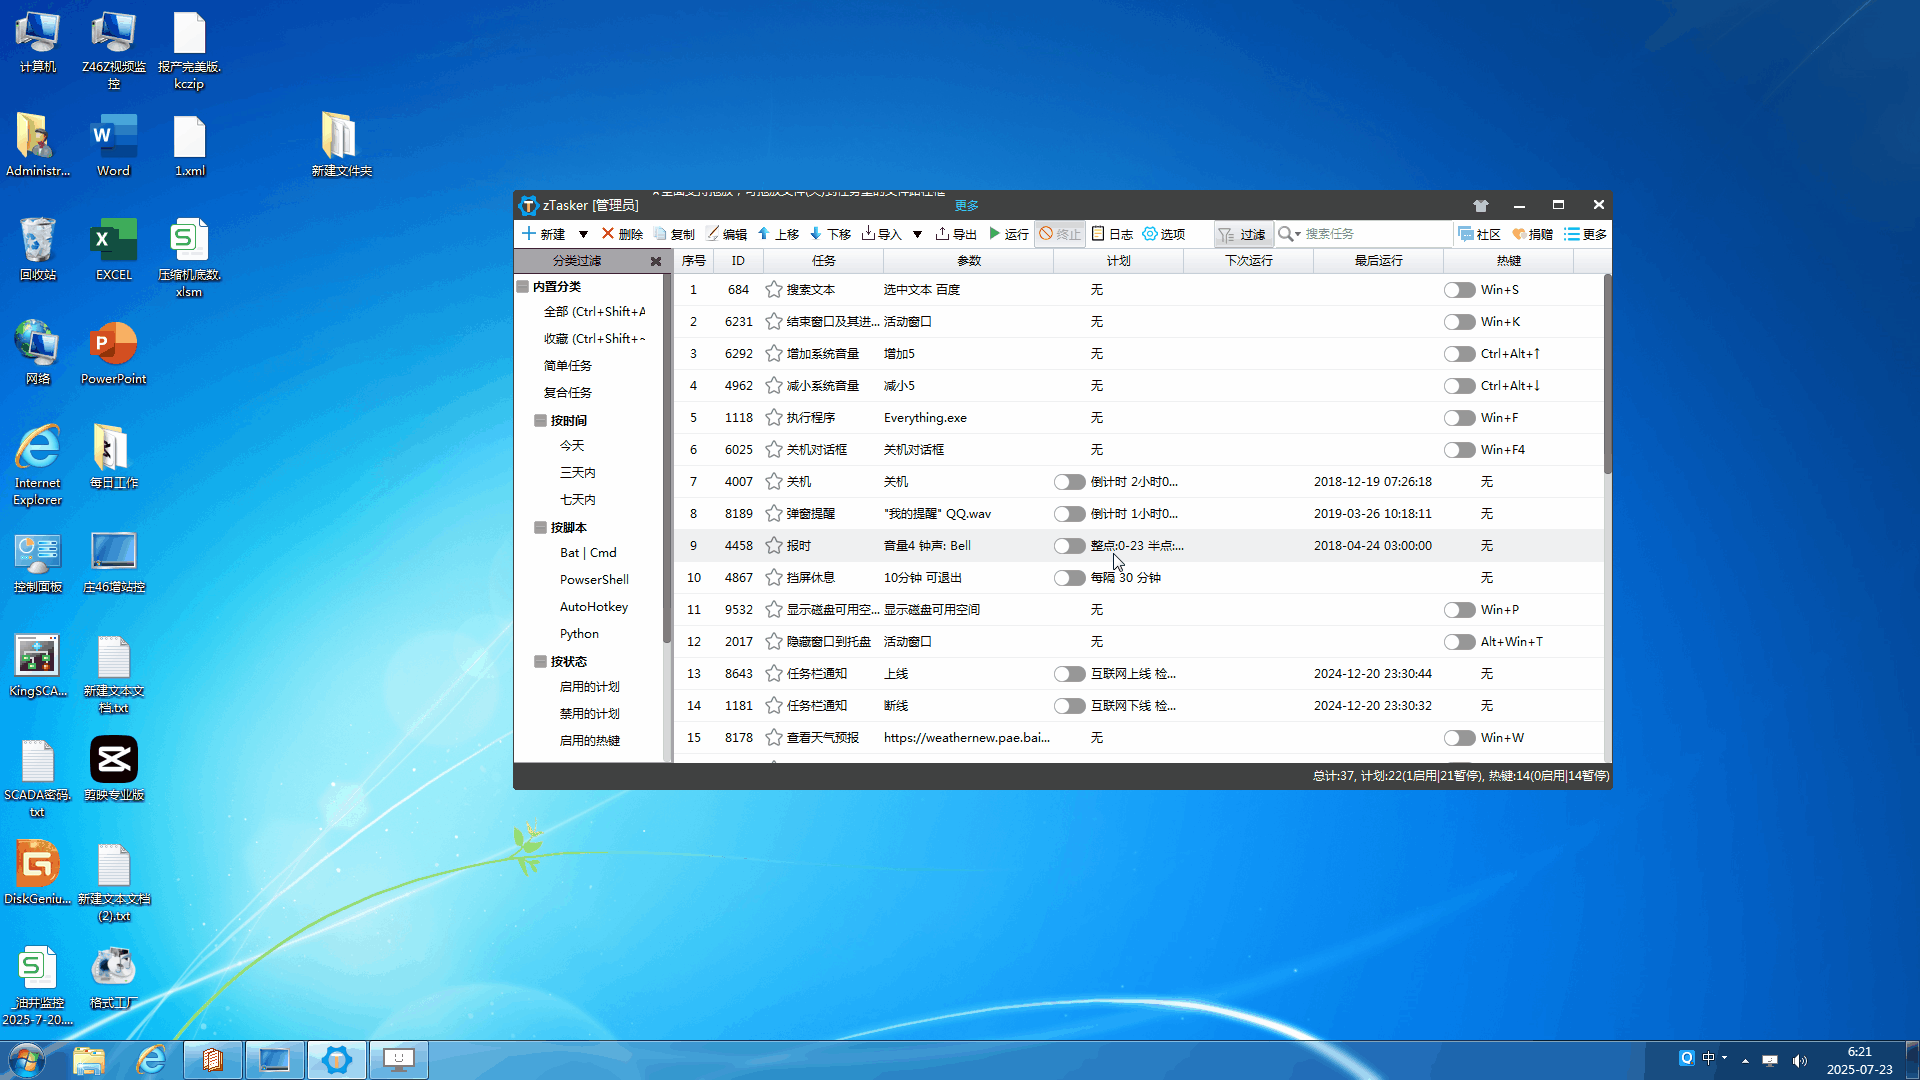Click the 导入 import button
The height and width of the screenshot is (1080, 1920).
coord(882,234)
